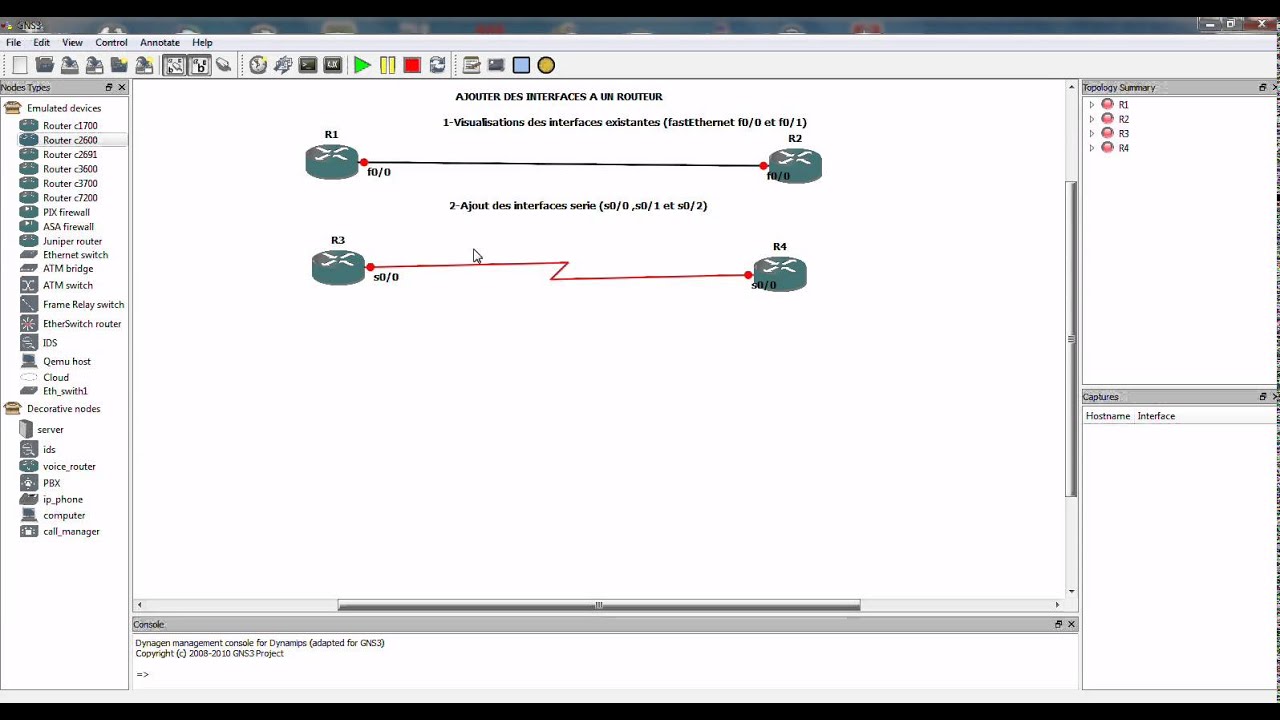This screenshot has height=720, width=1280.
Task: Select Router c2691 node type
Action: (x=70, y=155)
